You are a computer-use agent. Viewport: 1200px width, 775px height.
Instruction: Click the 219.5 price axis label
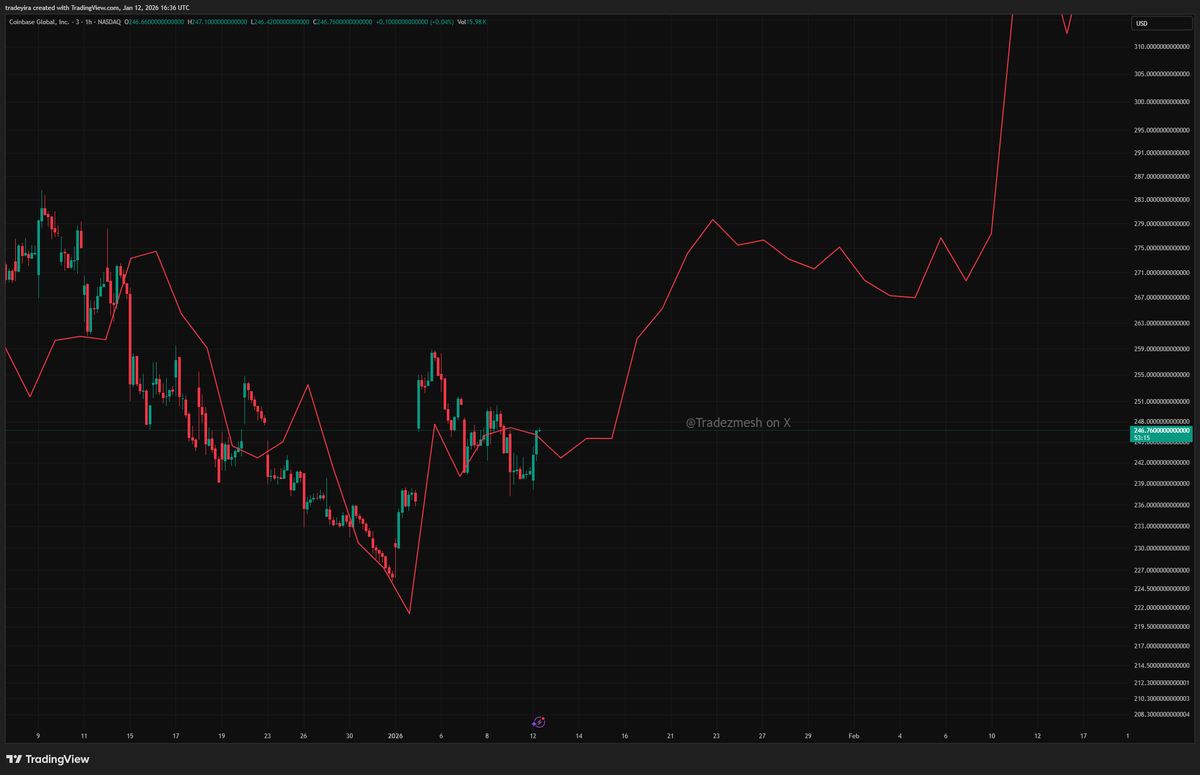tap(1161, 627)
